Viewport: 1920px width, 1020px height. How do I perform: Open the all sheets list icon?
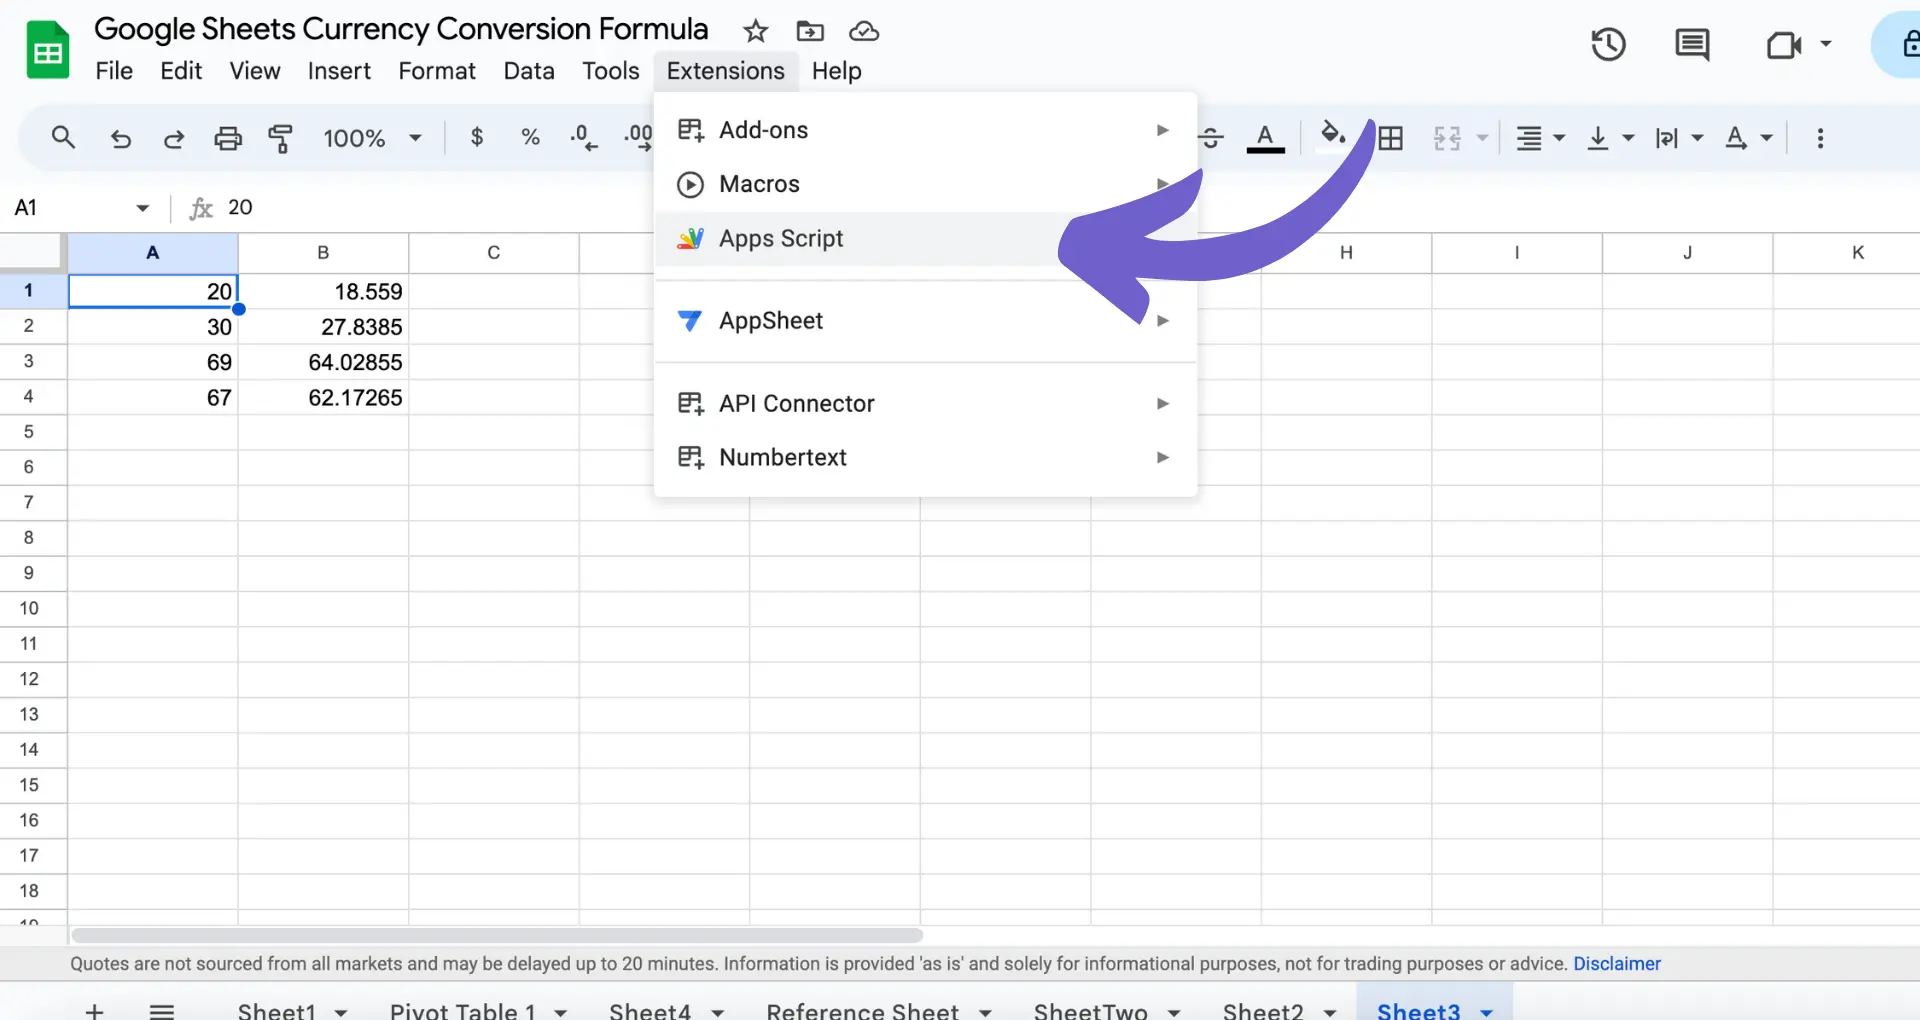click(162, 1011)
